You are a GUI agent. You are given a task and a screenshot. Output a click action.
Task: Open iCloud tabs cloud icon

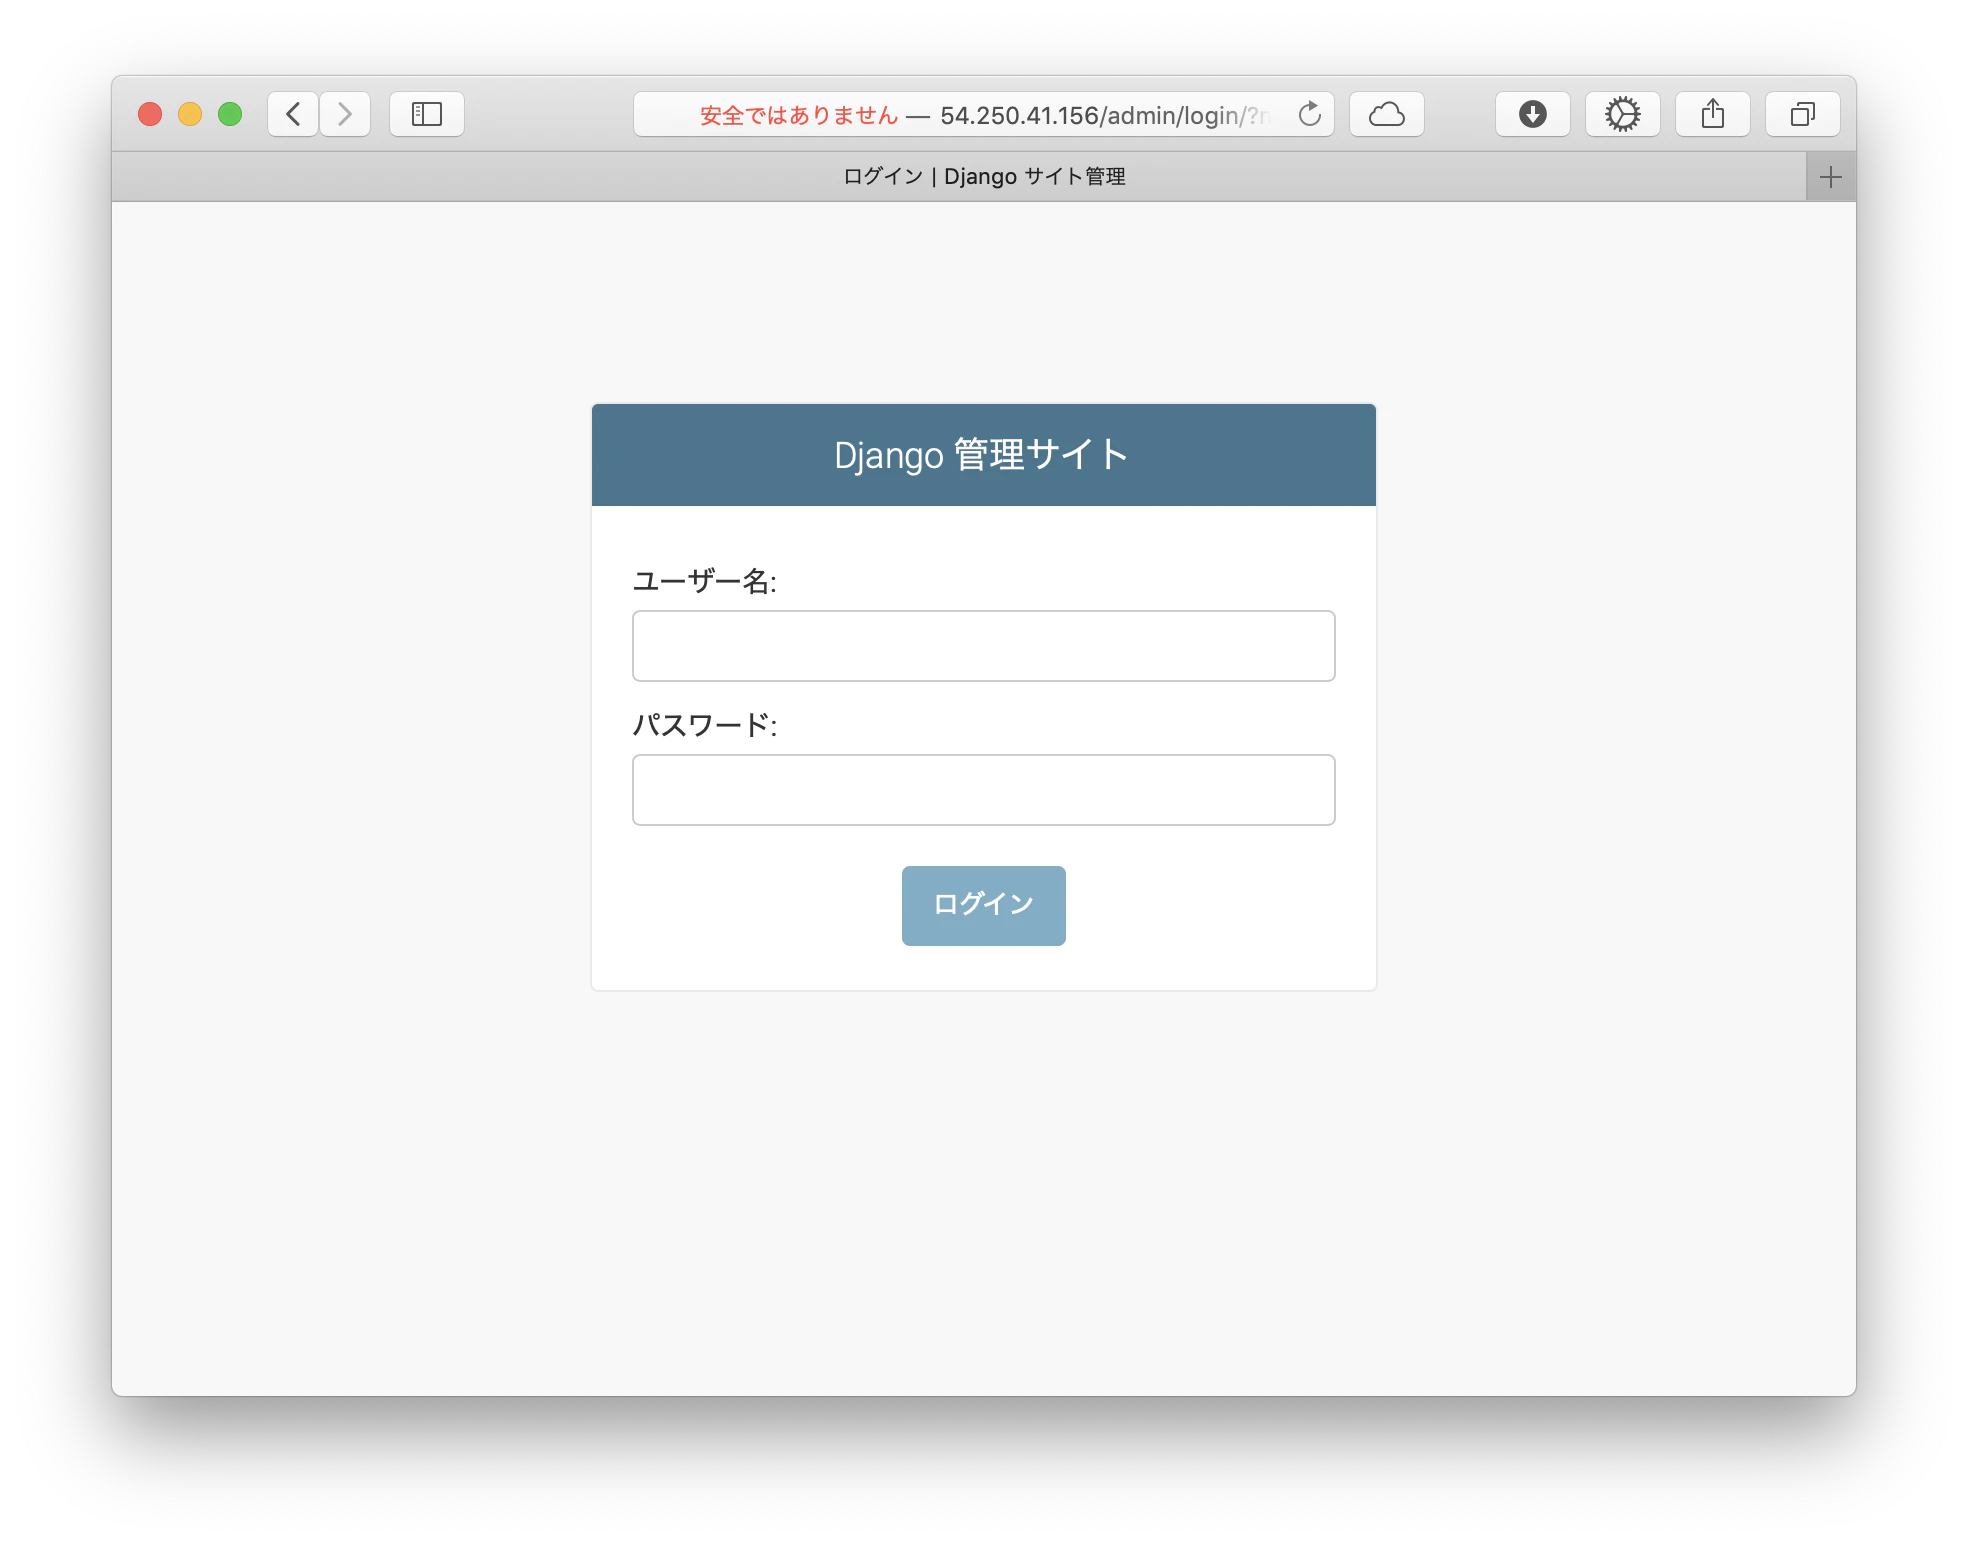click(1387, 114)
